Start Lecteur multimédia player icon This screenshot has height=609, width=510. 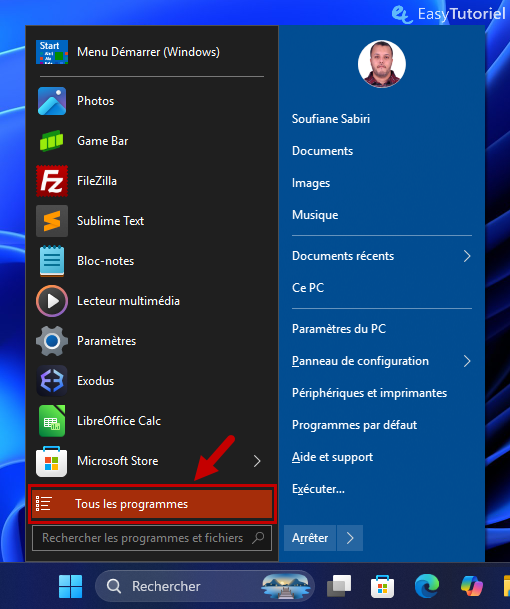point(52,301)
